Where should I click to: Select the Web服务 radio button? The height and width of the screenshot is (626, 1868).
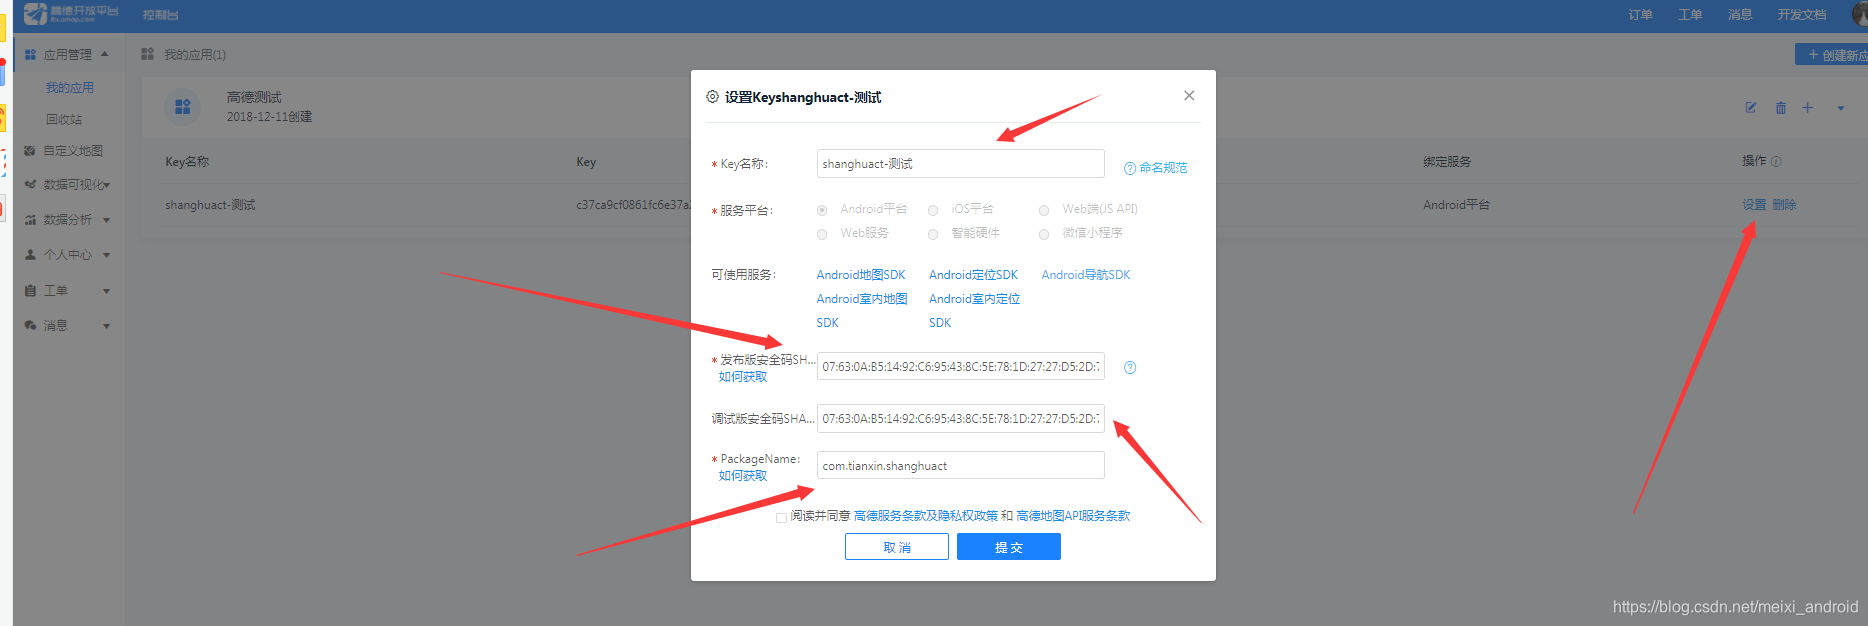822,234
